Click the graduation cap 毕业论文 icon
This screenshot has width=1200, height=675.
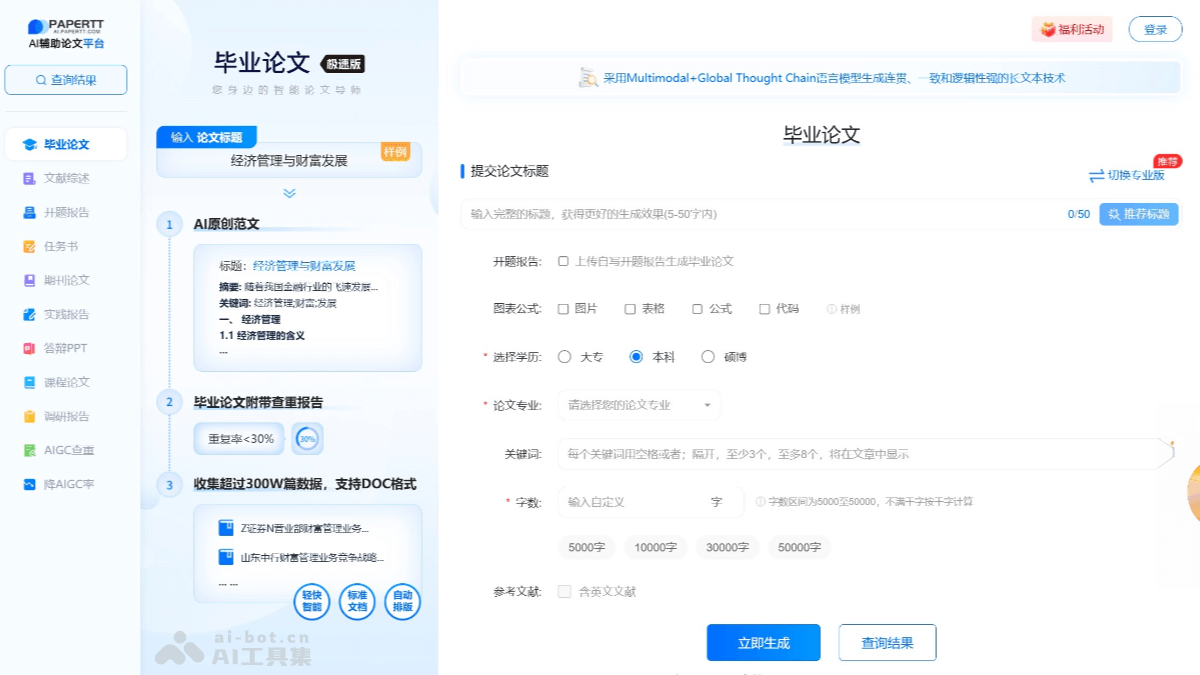coord(29,145)
